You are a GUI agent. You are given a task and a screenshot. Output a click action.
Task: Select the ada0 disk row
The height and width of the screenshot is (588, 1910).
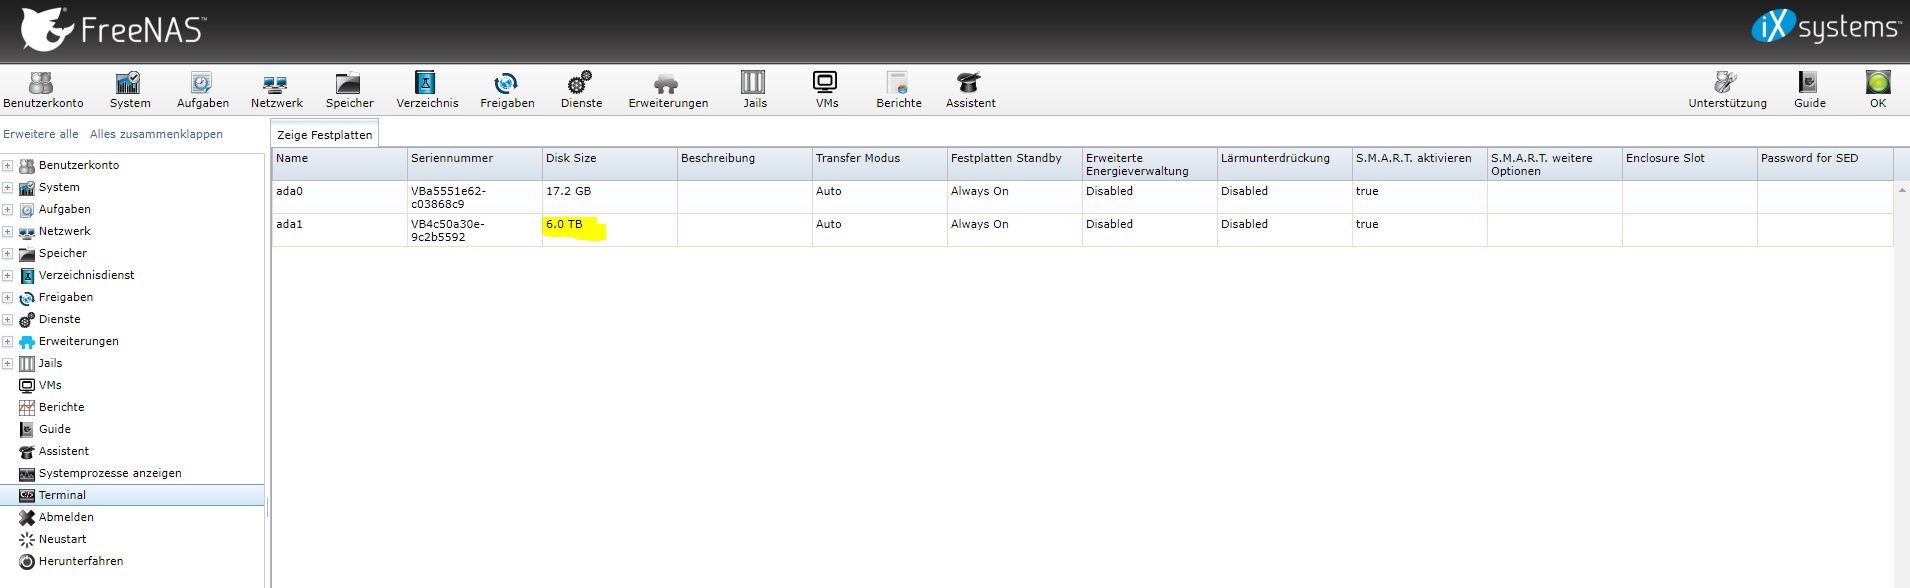(1082, 197)
